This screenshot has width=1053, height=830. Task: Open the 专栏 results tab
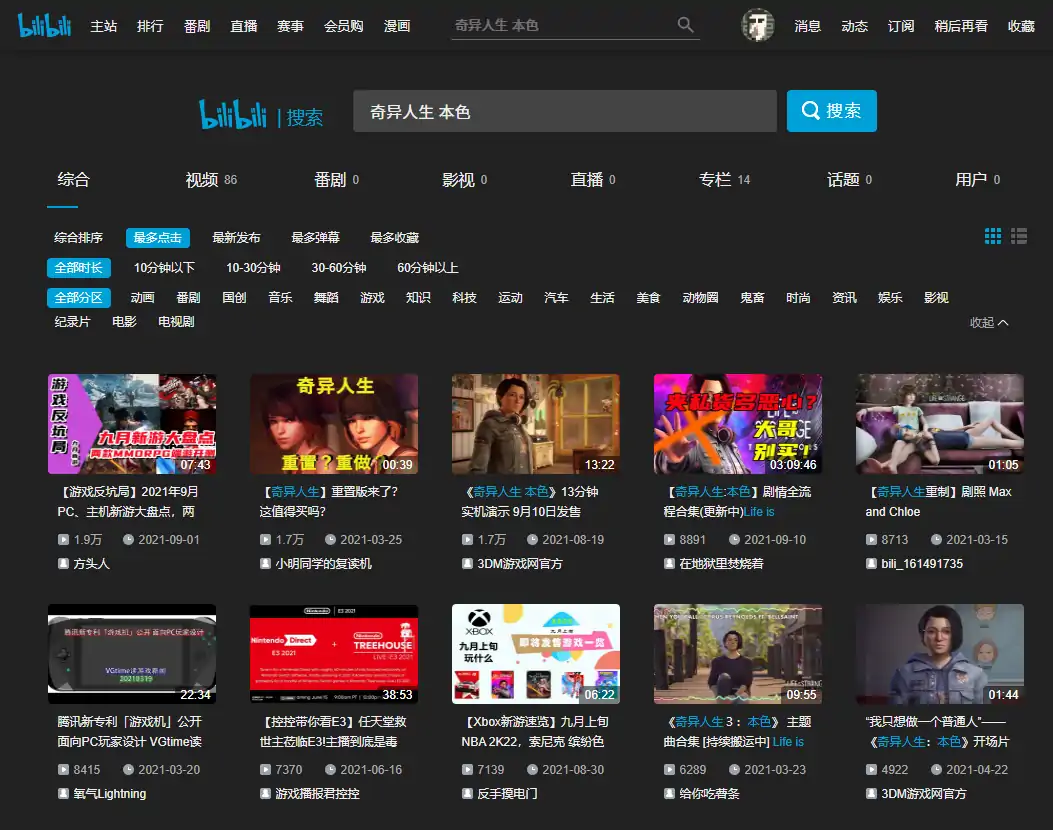725,180
